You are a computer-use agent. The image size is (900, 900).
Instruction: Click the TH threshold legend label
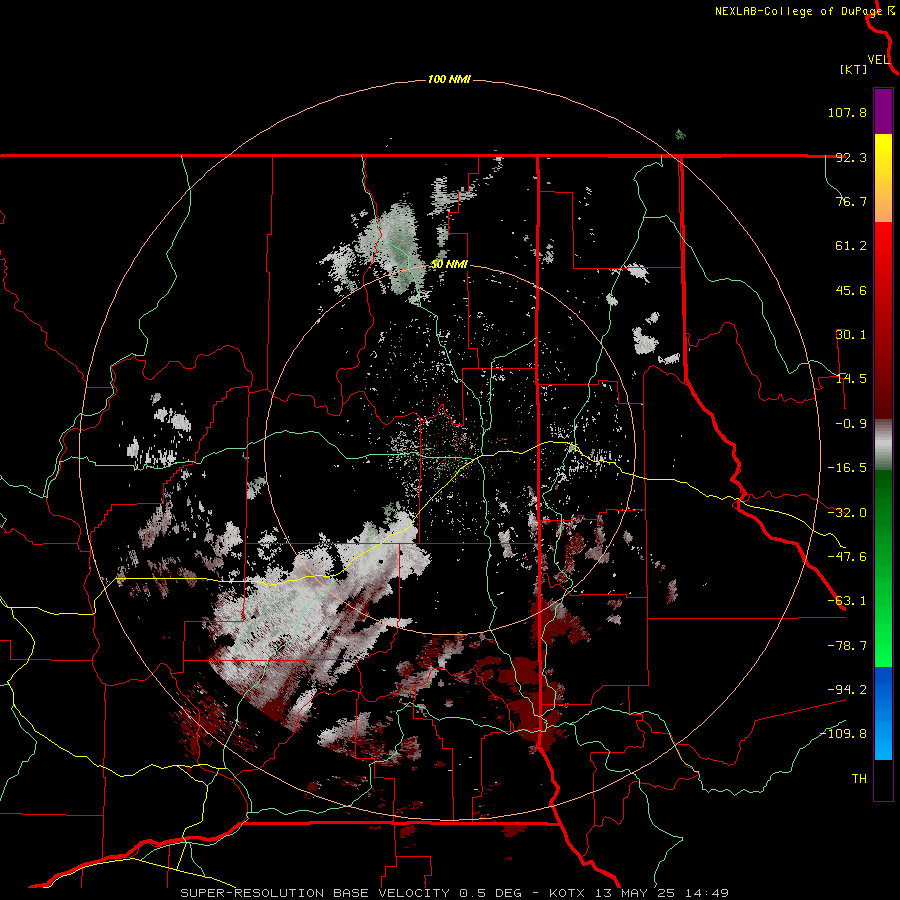[859, 779]
